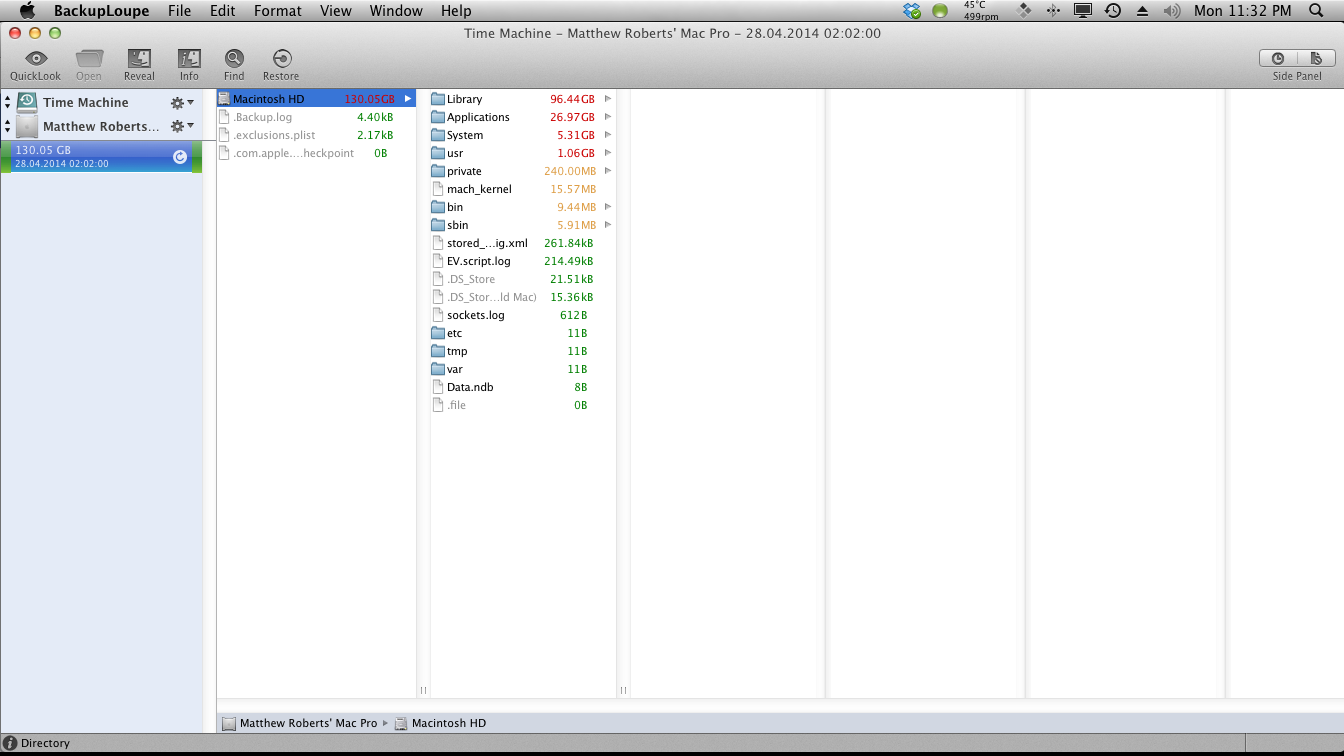Select the EV.script.log file
This screenshot has width=1344, height=756.
[x=523, y=261]
